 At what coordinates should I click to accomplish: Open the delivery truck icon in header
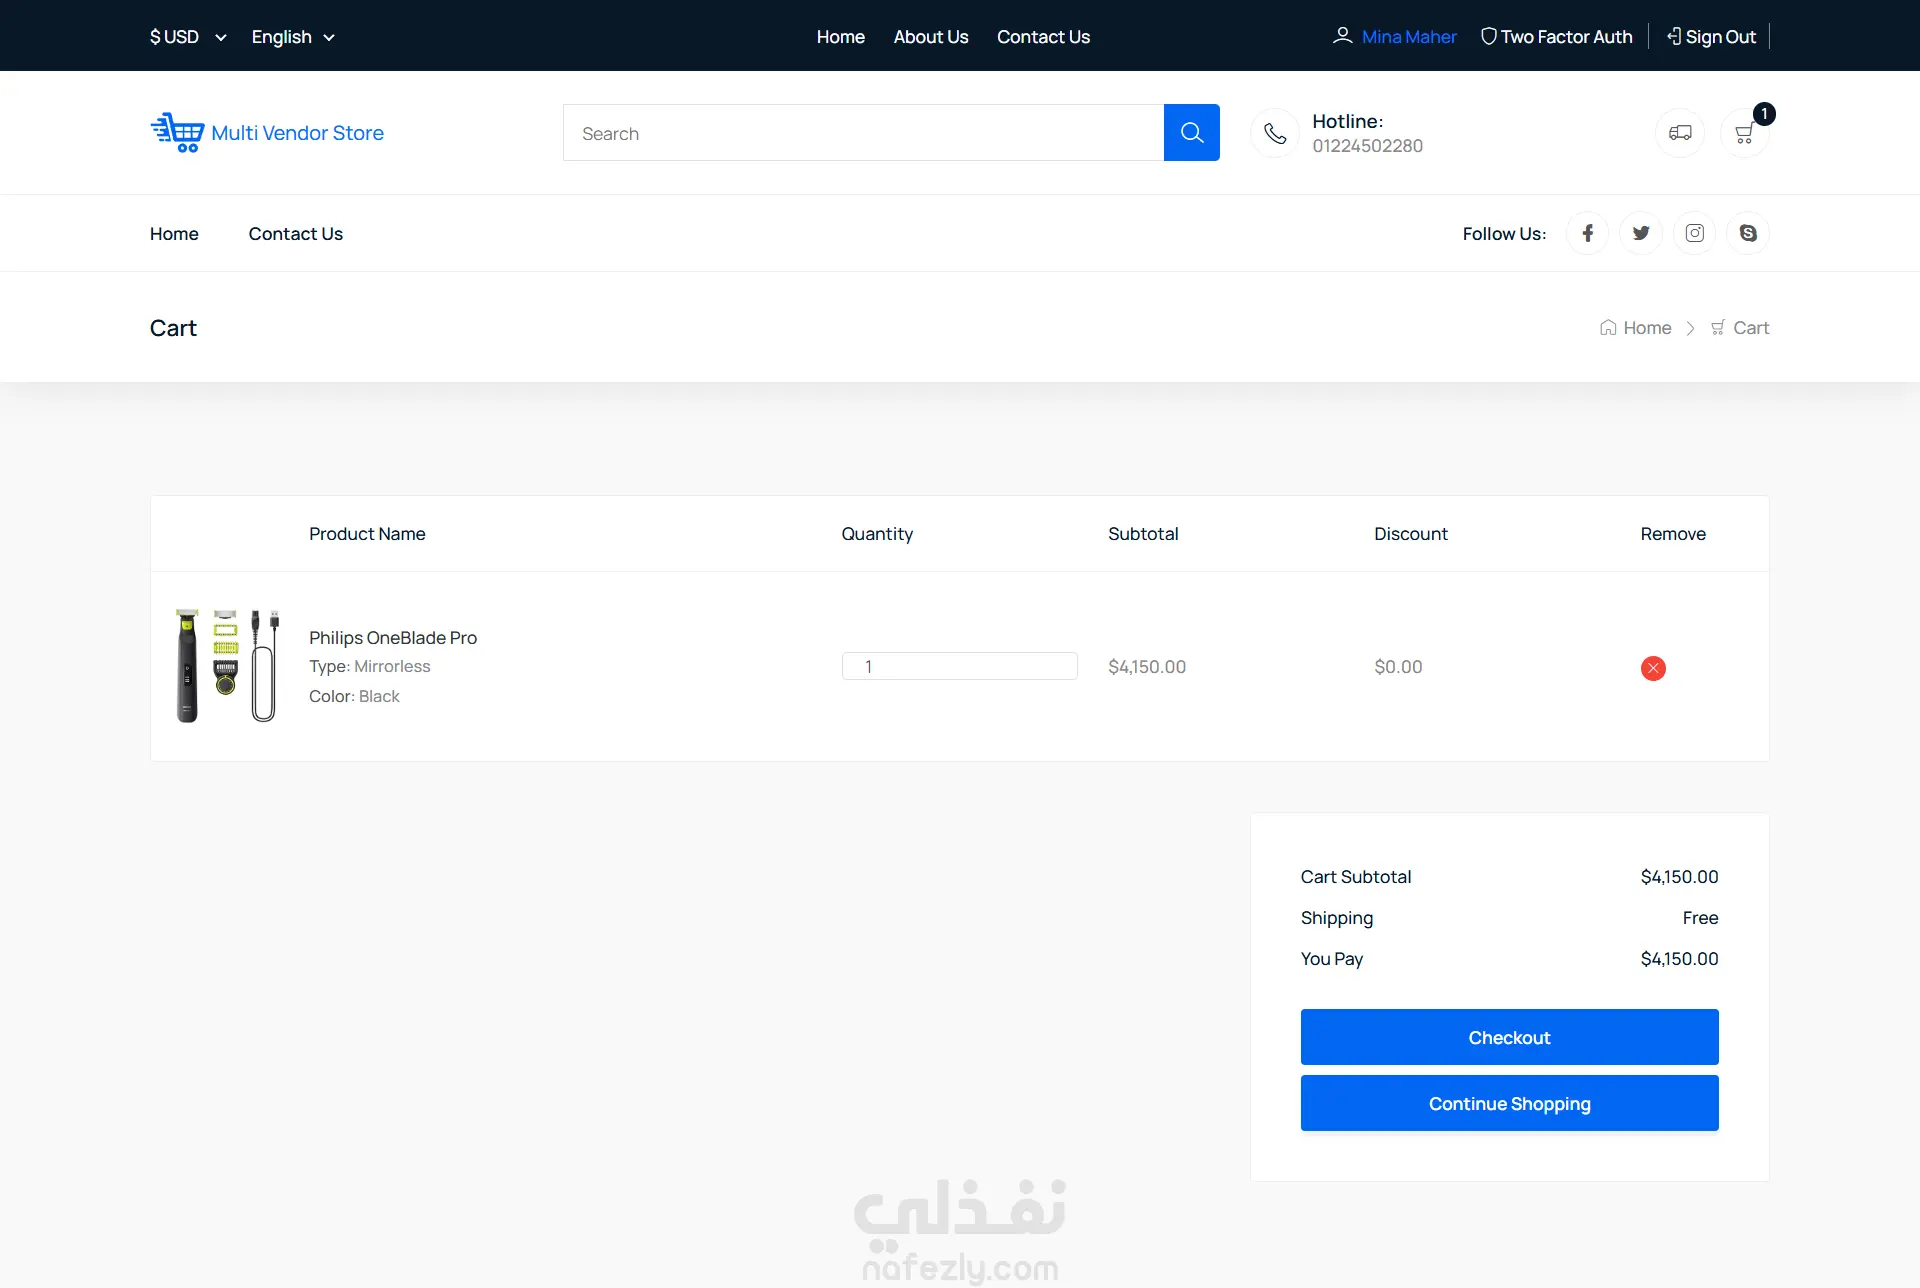pos(1680,133)
